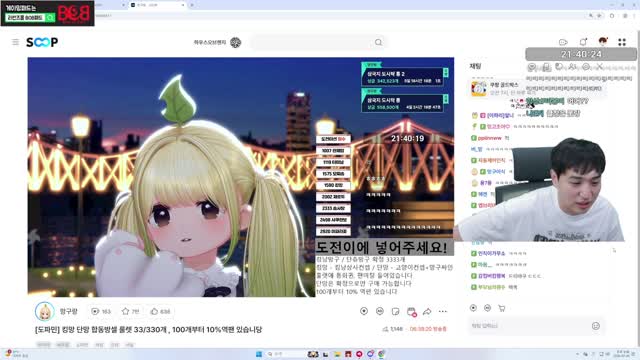640x360 pixels.
Task: Start broadcasting with the camera icon
Action: [x=563, y=42]
